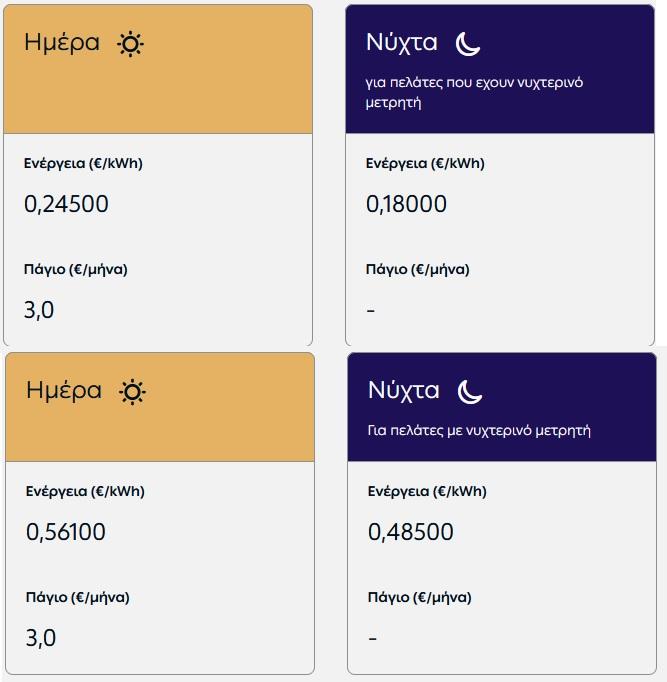Image resolution: width=667 pixels, height=682 pixels.
Task: Click the text 'για πελάτες που εχουν νυχτερινό μετρητή'
Action: click(474, 92)
